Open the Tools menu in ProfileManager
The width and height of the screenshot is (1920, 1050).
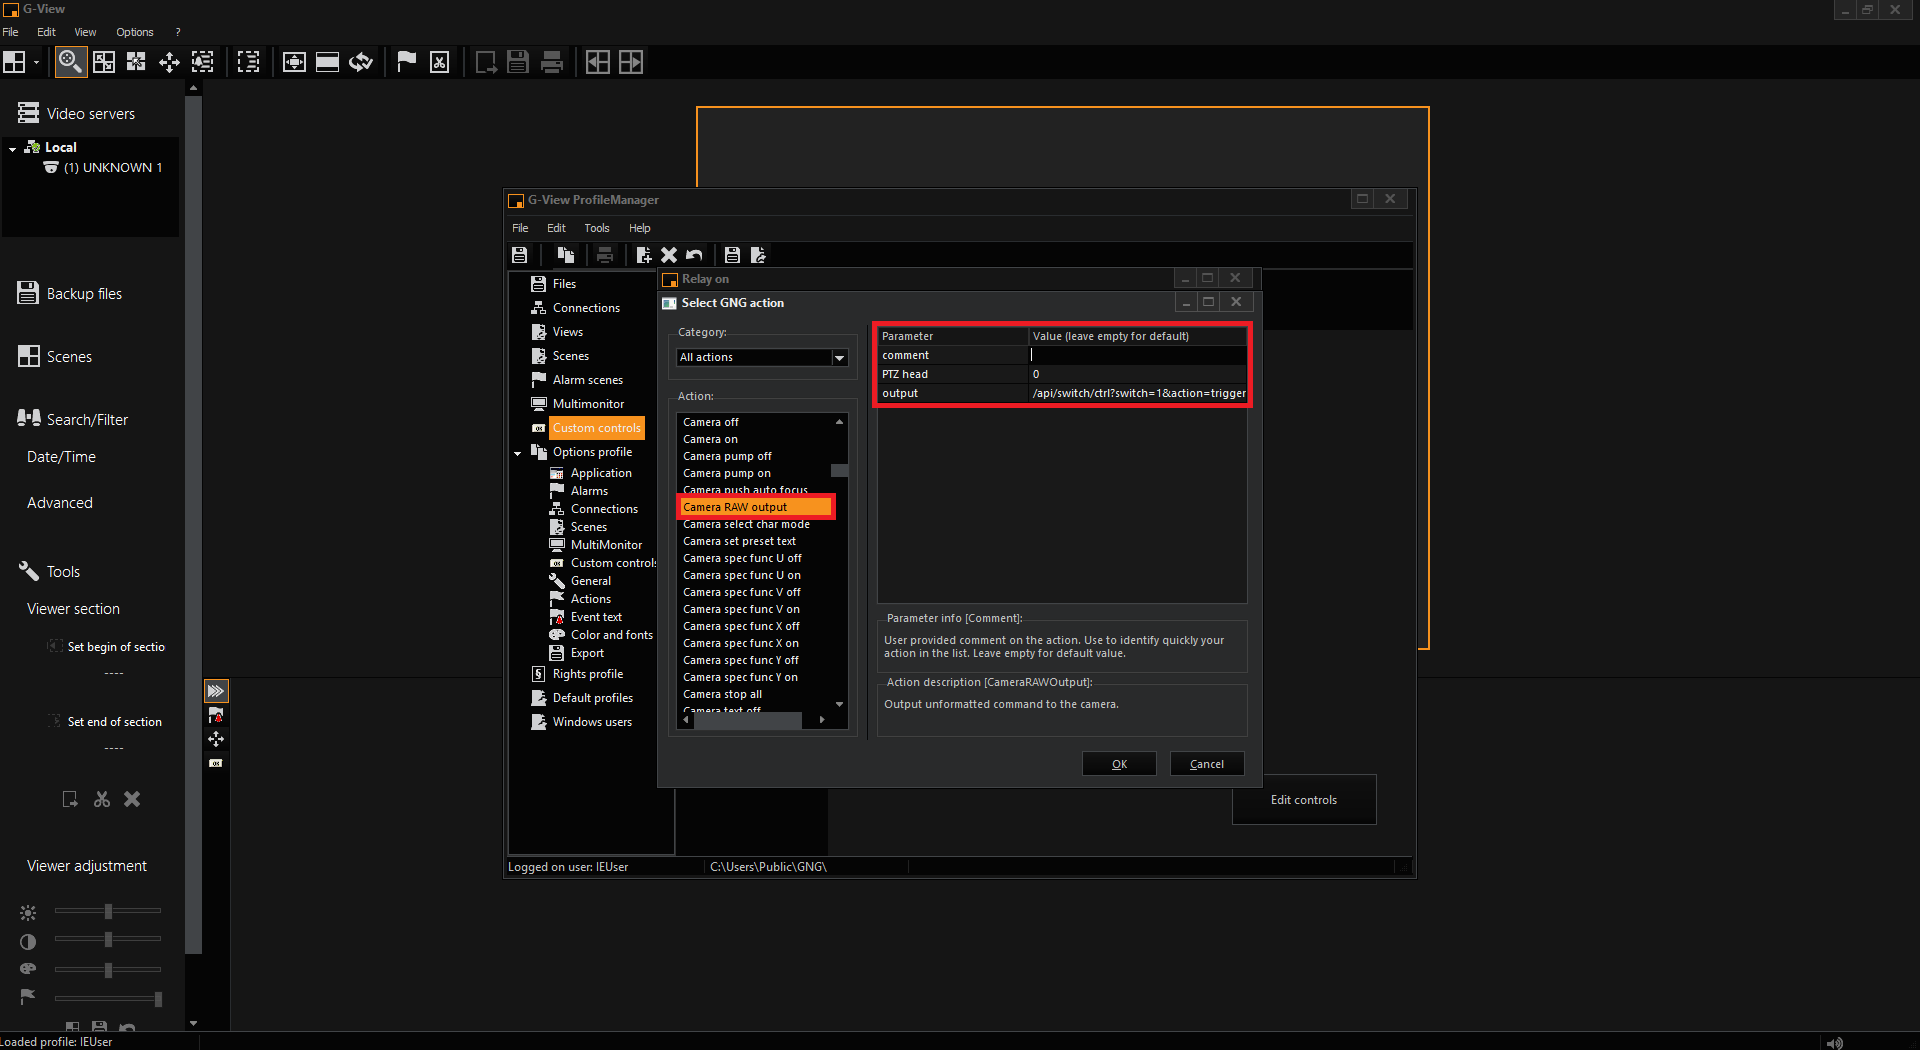(x=596, y=228)
